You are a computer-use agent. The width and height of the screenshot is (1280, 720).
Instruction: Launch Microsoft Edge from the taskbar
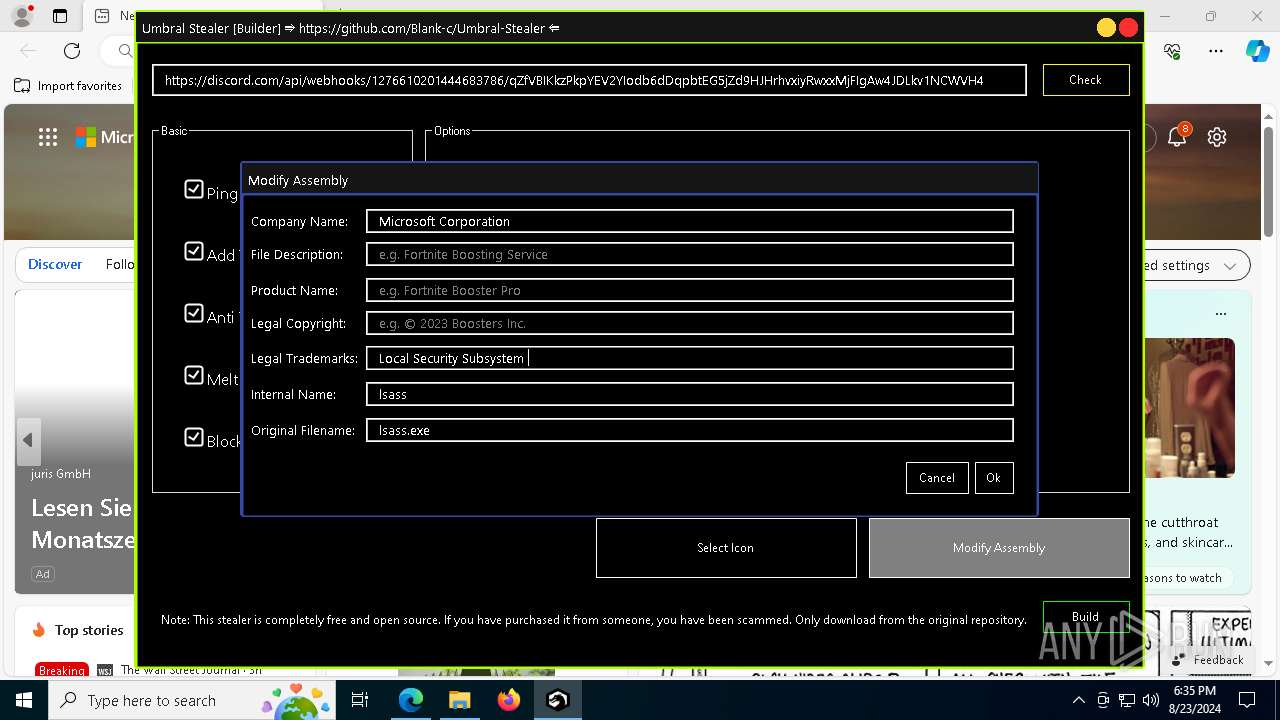click(411, 700)
